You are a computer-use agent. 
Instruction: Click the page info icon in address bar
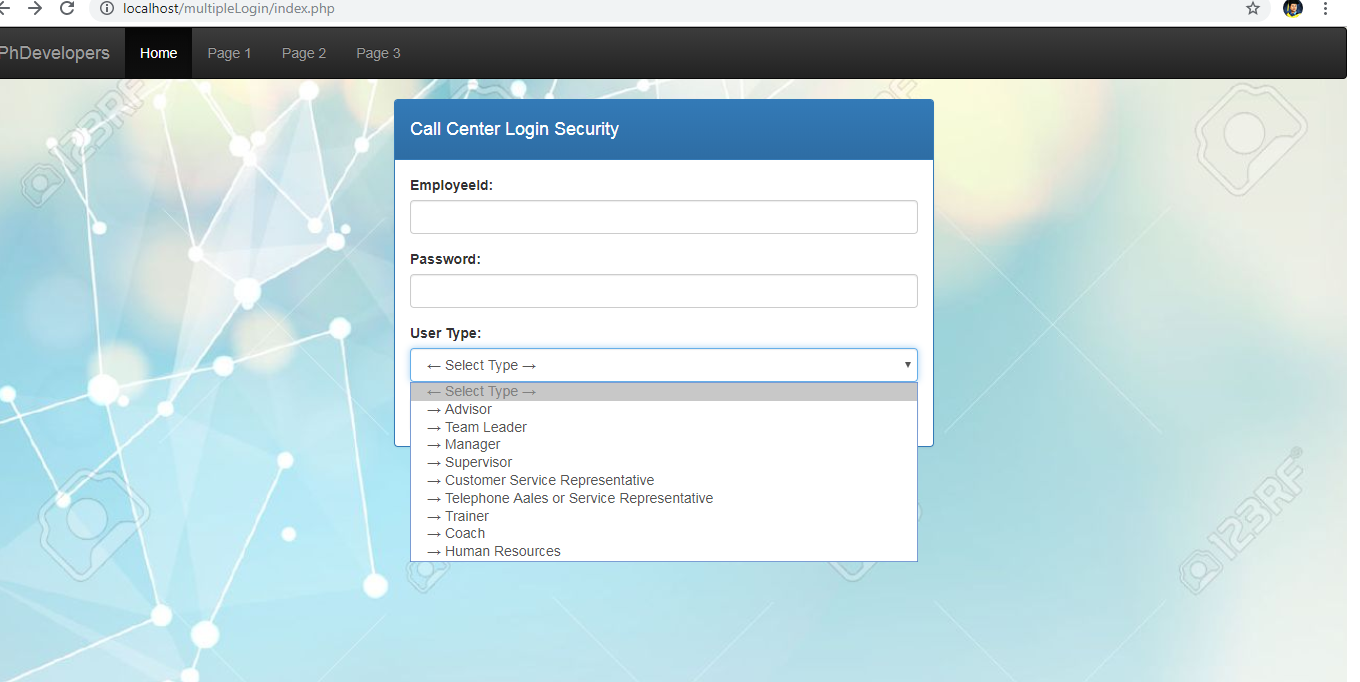(x=105, y=9)
